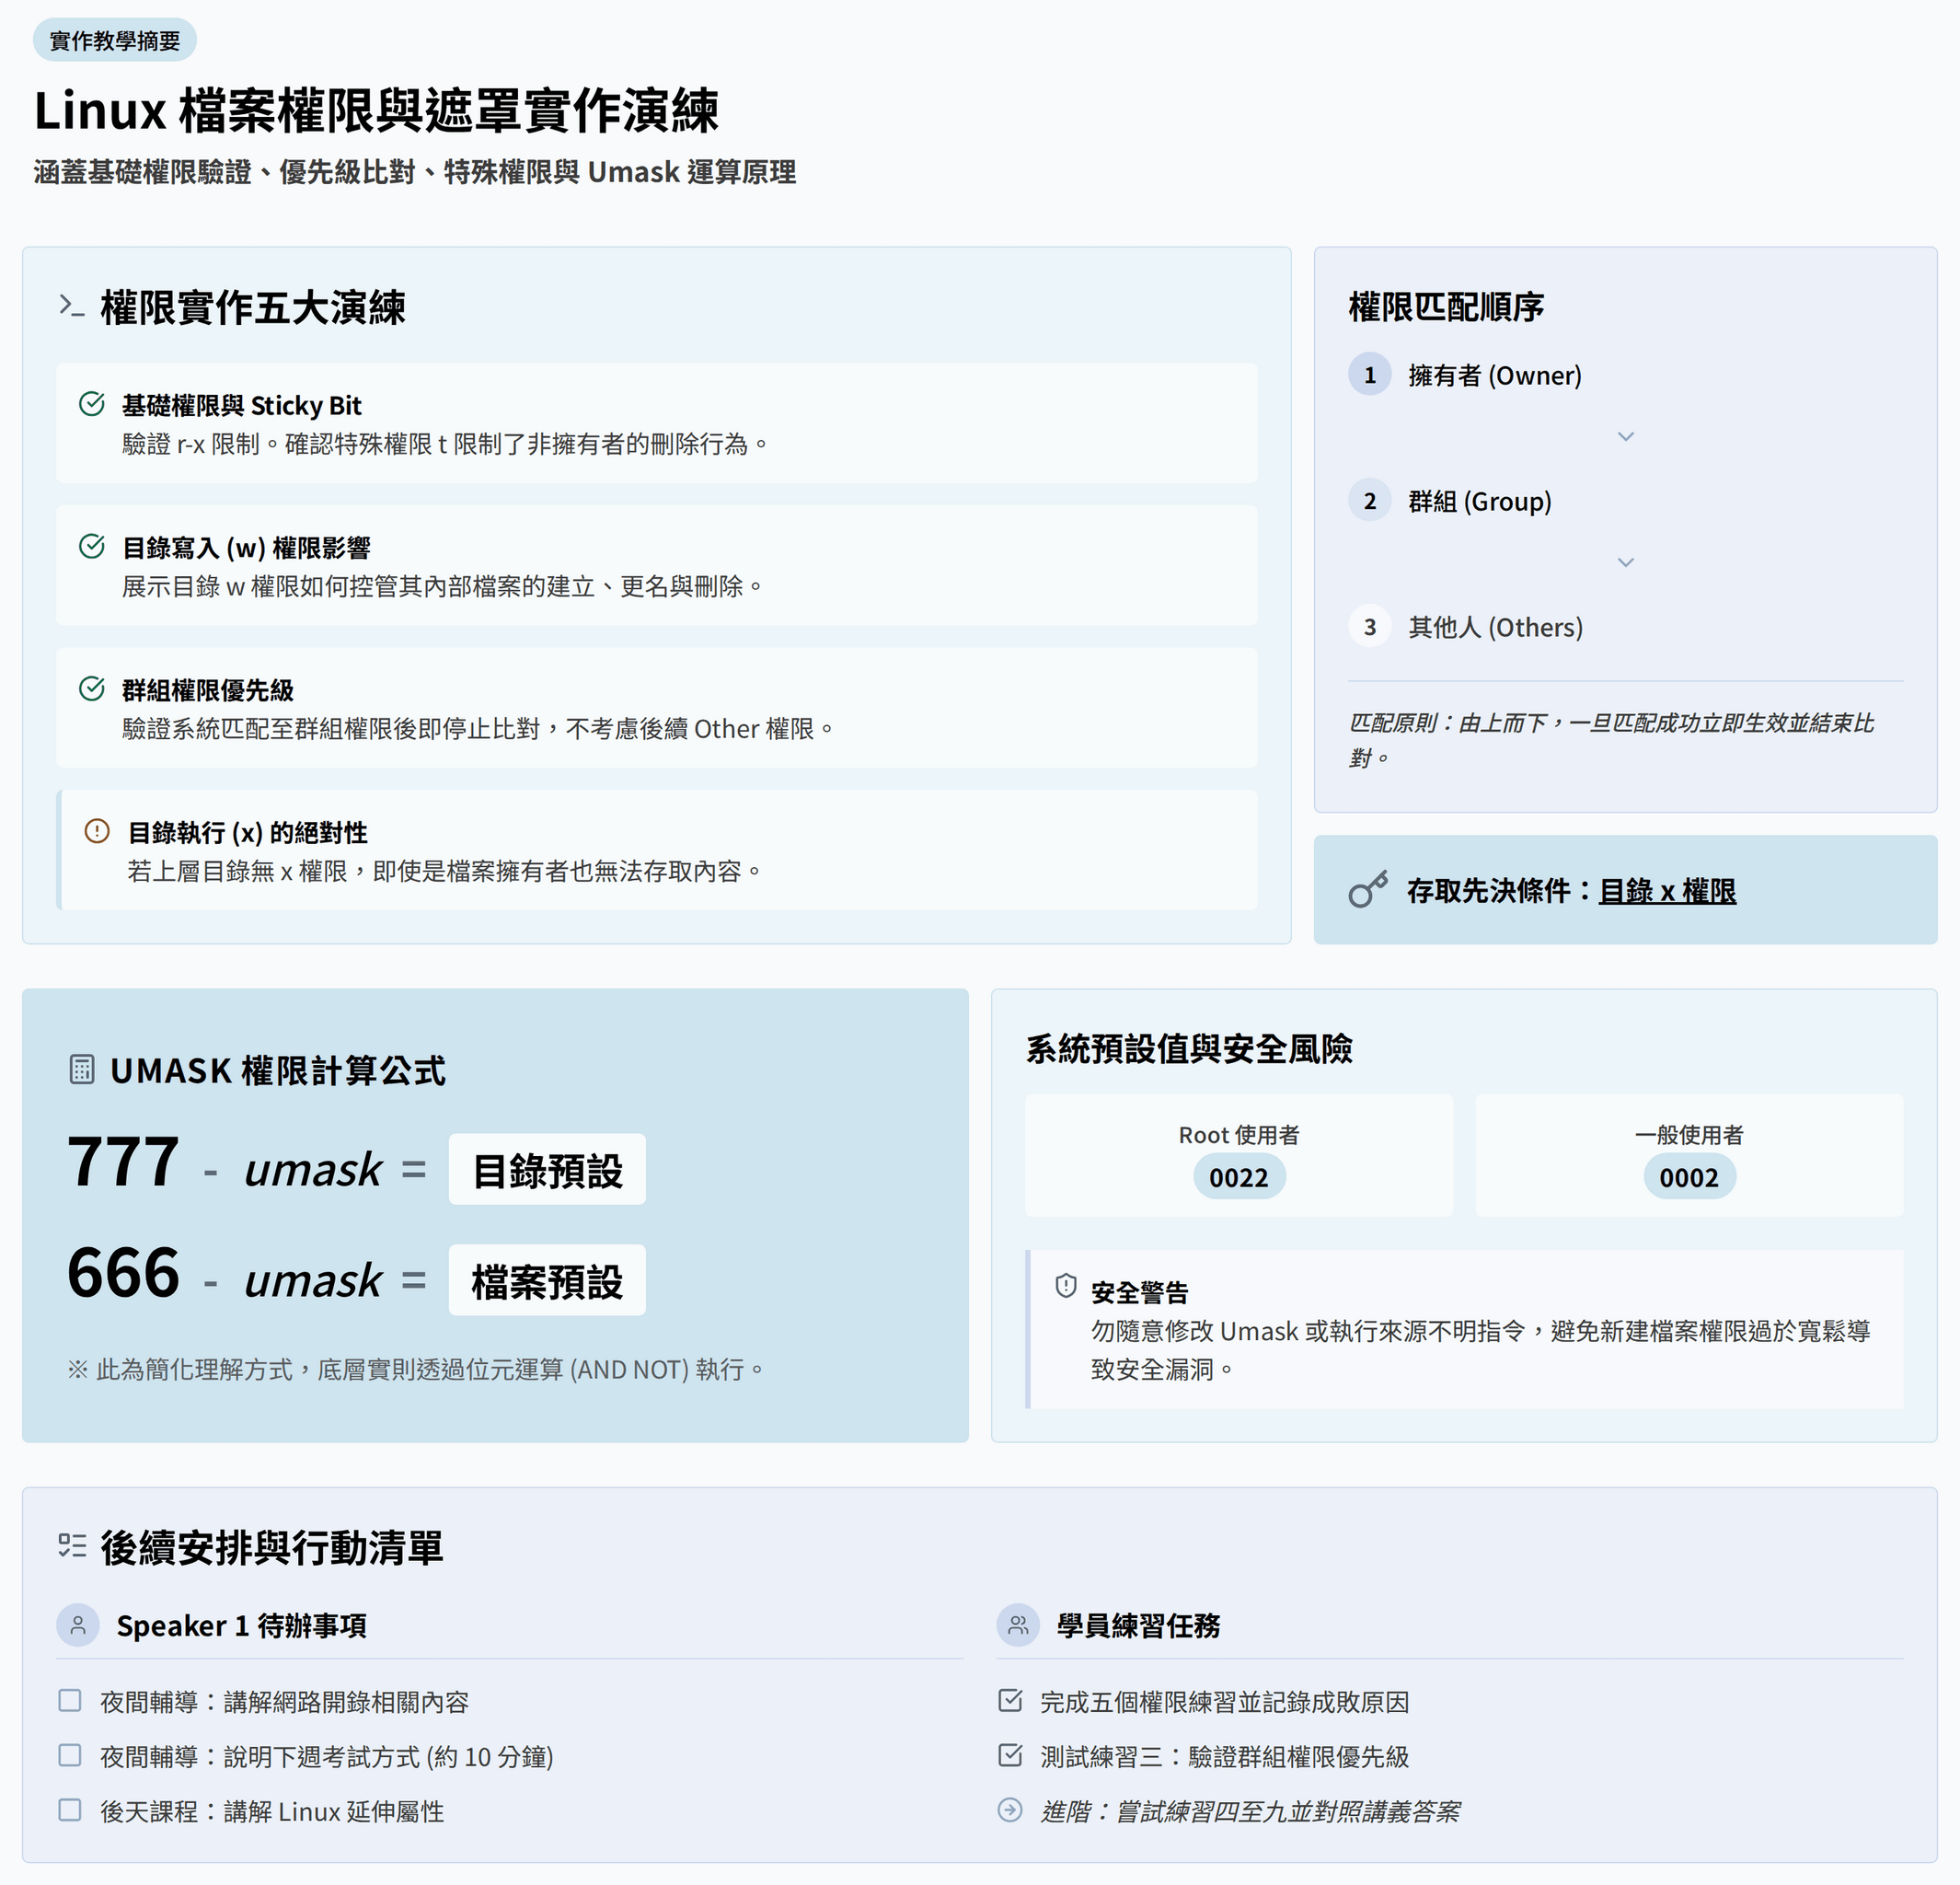Click the 目錄預設 result button
This screenshot has height=1885, width=1960.
coord(547,1169)
